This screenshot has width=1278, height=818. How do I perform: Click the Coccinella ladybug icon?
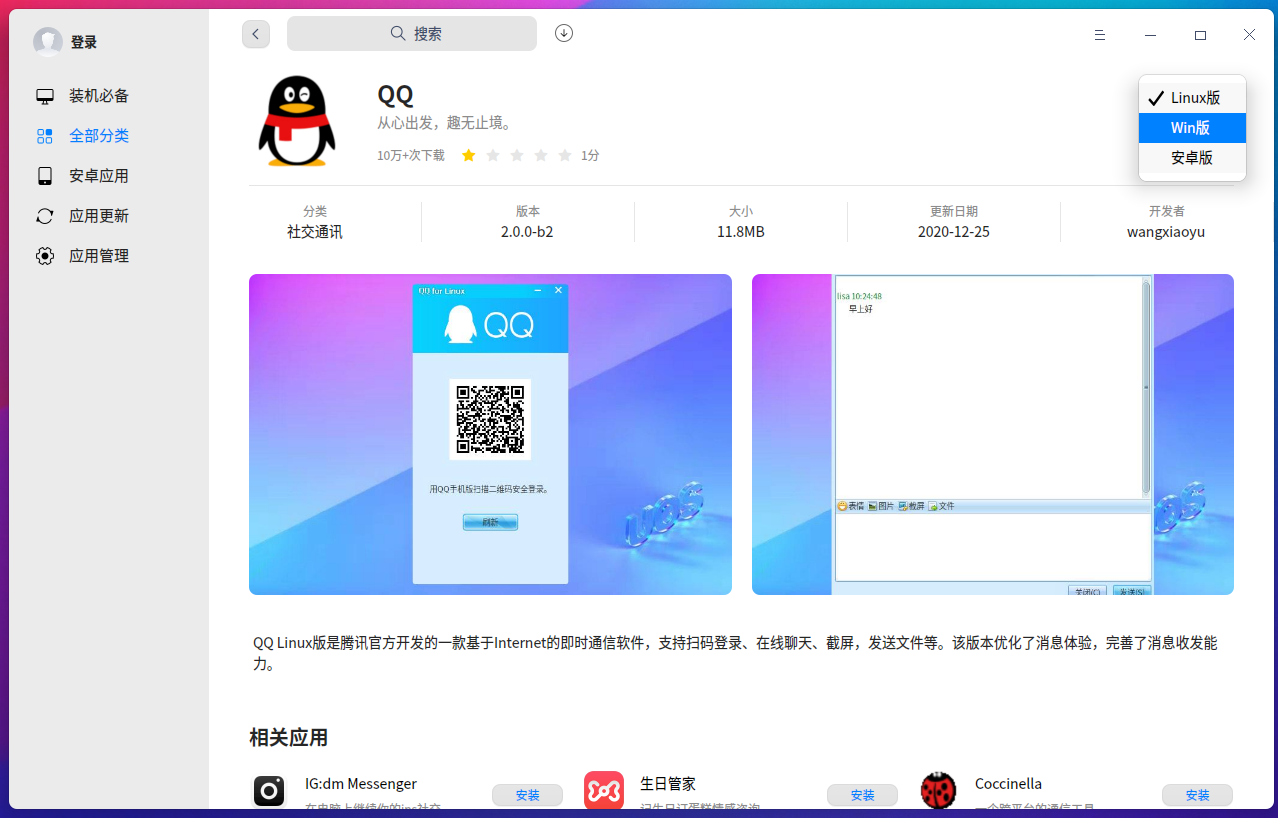click(x=939, y=791)
